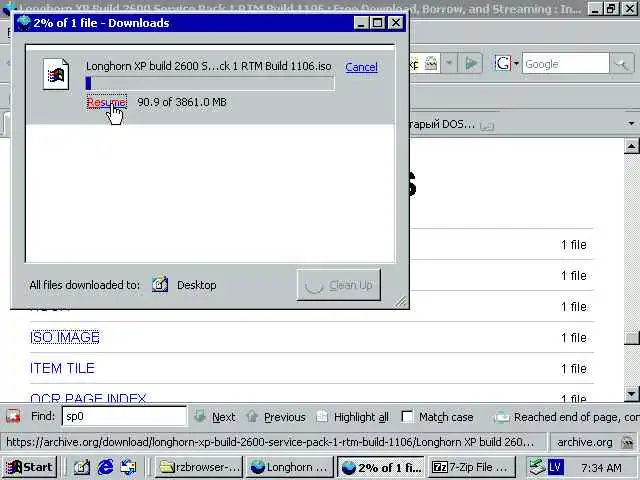Screen dimensions: 640x480
Task: Minimize the Downloads window
Action: click(x=361, y=23)
